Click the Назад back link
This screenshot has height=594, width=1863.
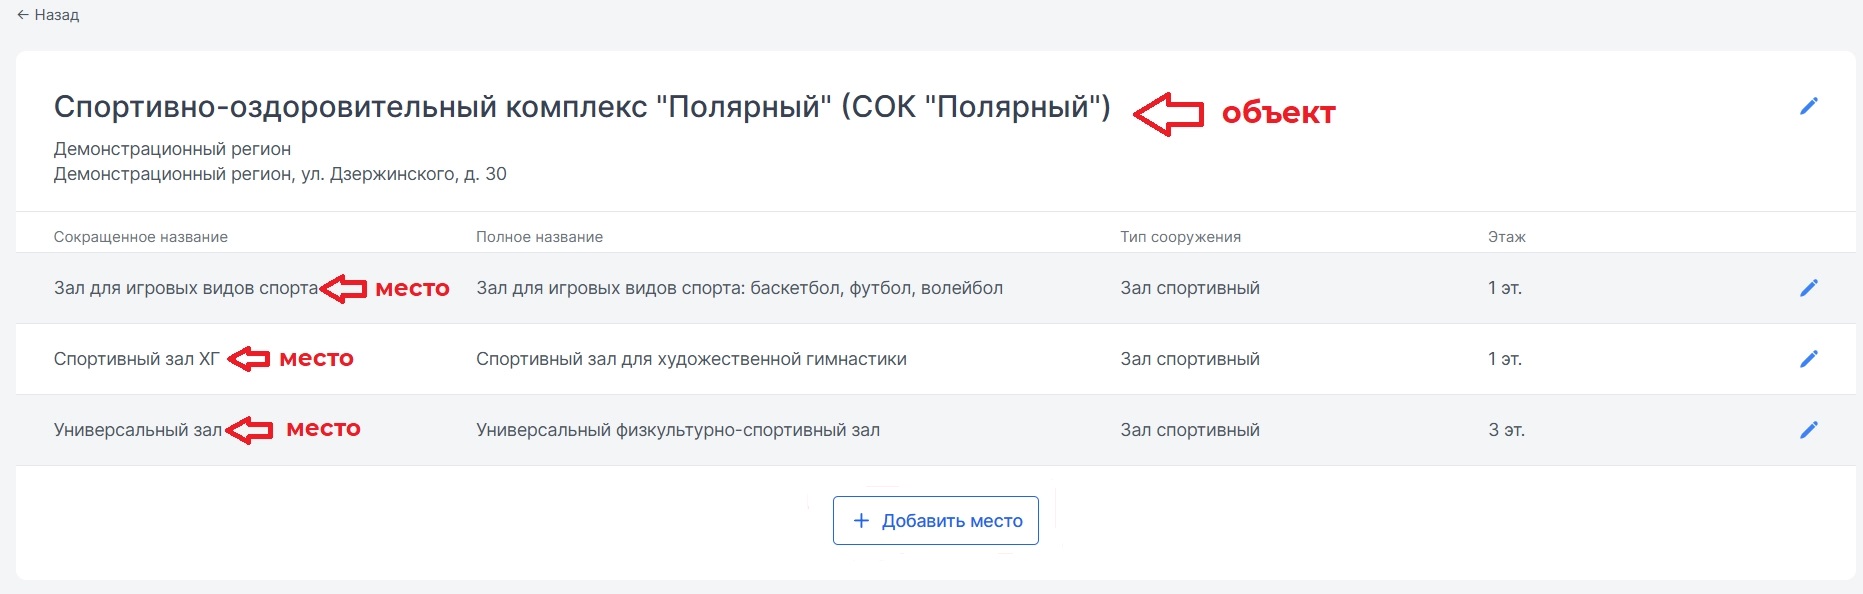click(x=48, y=15)
